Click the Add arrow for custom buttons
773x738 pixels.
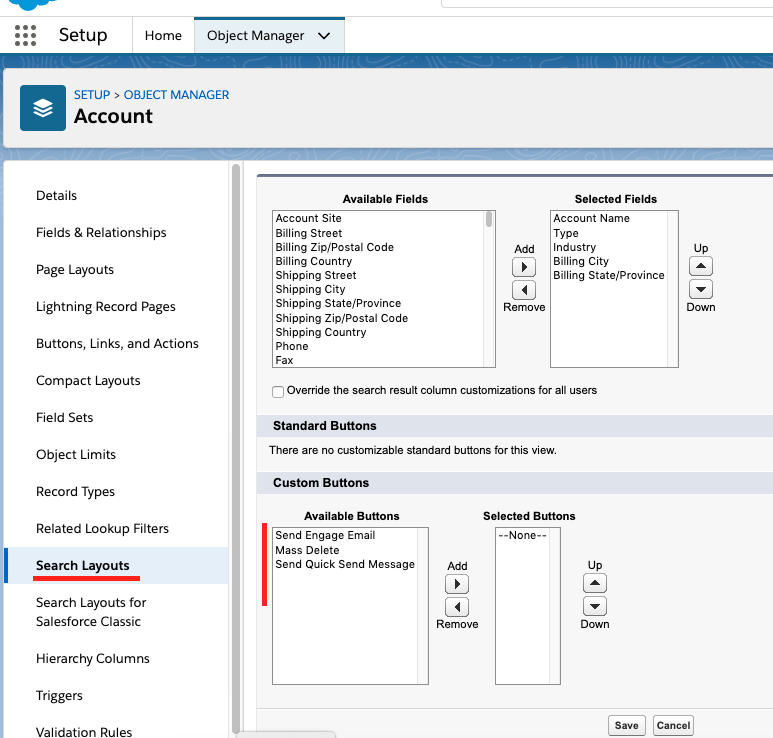(x=457, y=584)
